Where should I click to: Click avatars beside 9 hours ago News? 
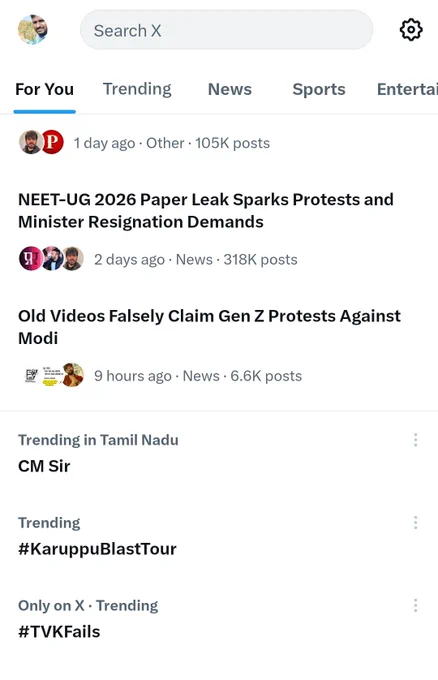click(51, 375)
